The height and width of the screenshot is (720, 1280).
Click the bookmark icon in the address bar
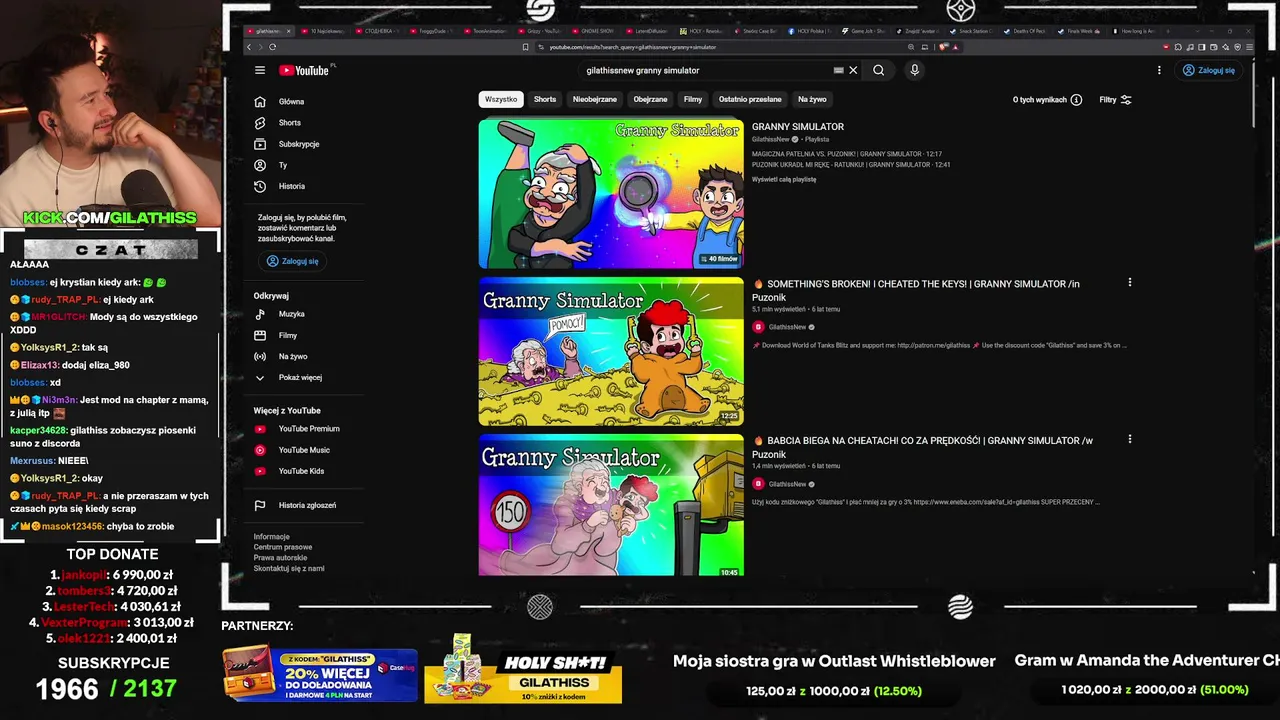pyautogui.click(x=525, y=47)
